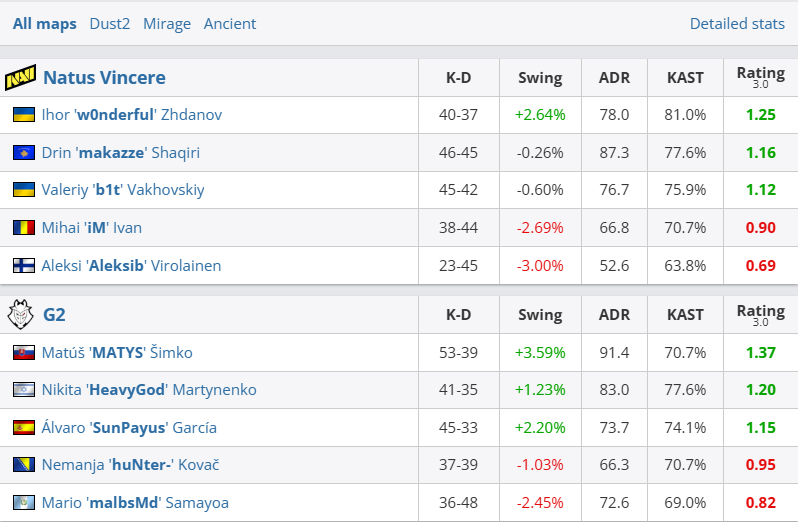Image resolution: width=798 pixels, height=522 pixels.
Task: Open the G2 team name link
Action: 54,315
